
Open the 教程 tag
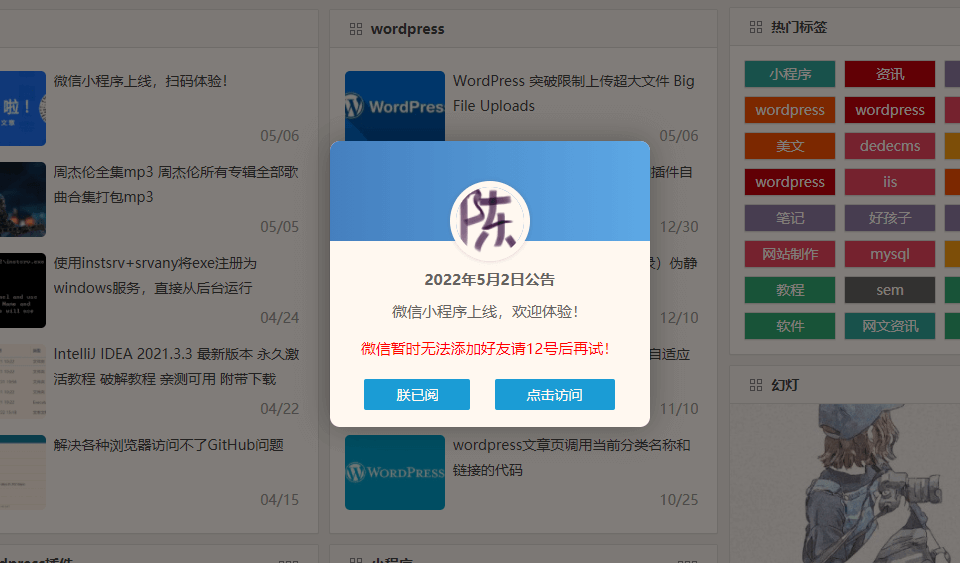pyautogui.click(x=790, y=290)
